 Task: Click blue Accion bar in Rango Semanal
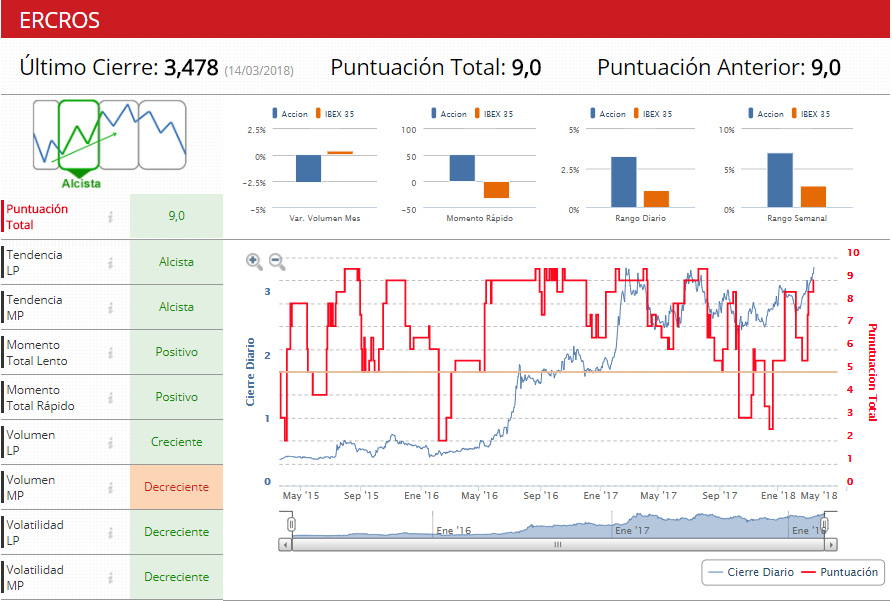tap(780, 180)
